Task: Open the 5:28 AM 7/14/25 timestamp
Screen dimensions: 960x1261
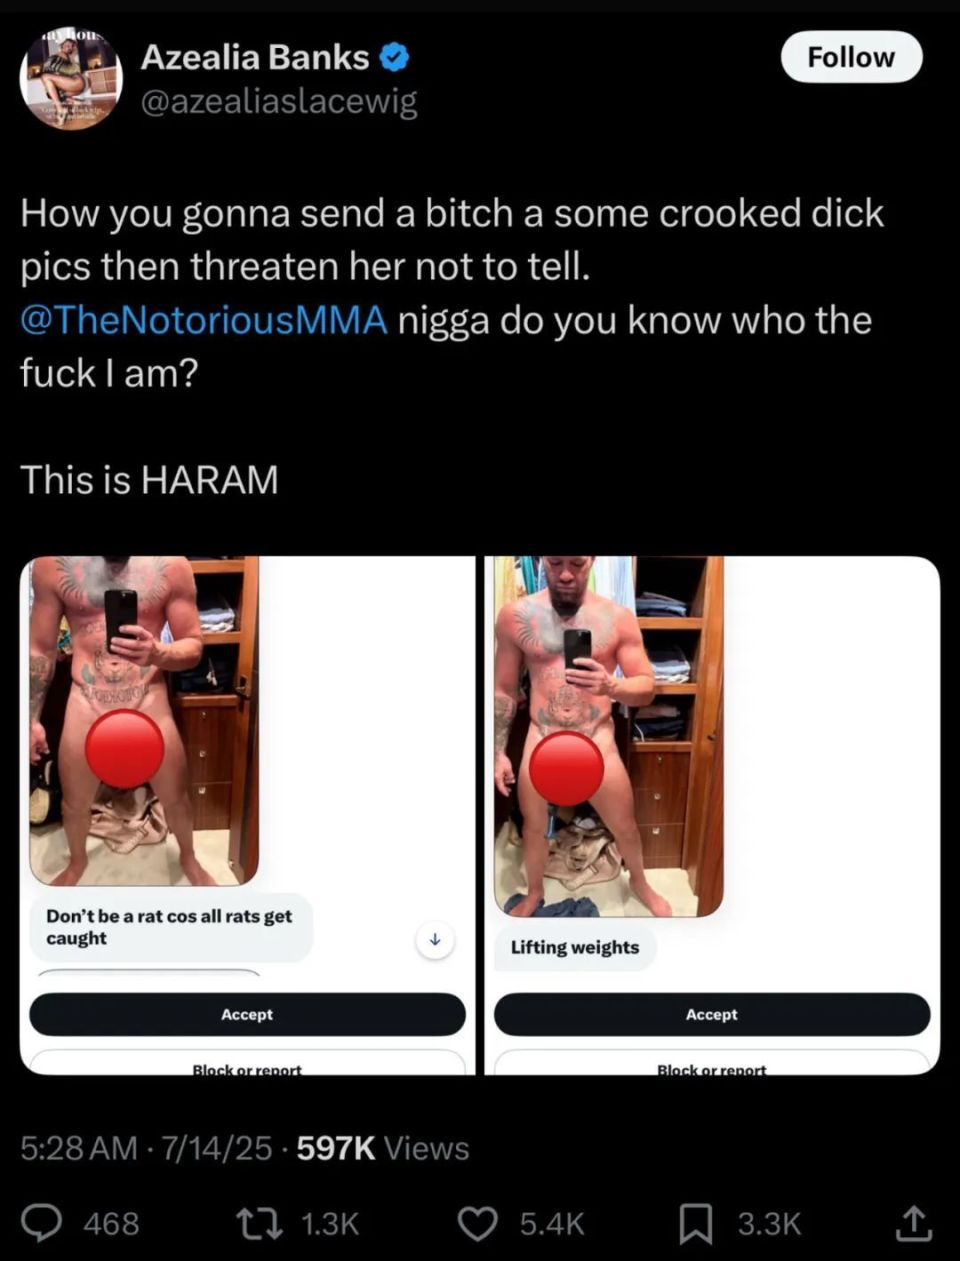Action: [x=146, y=1147]
